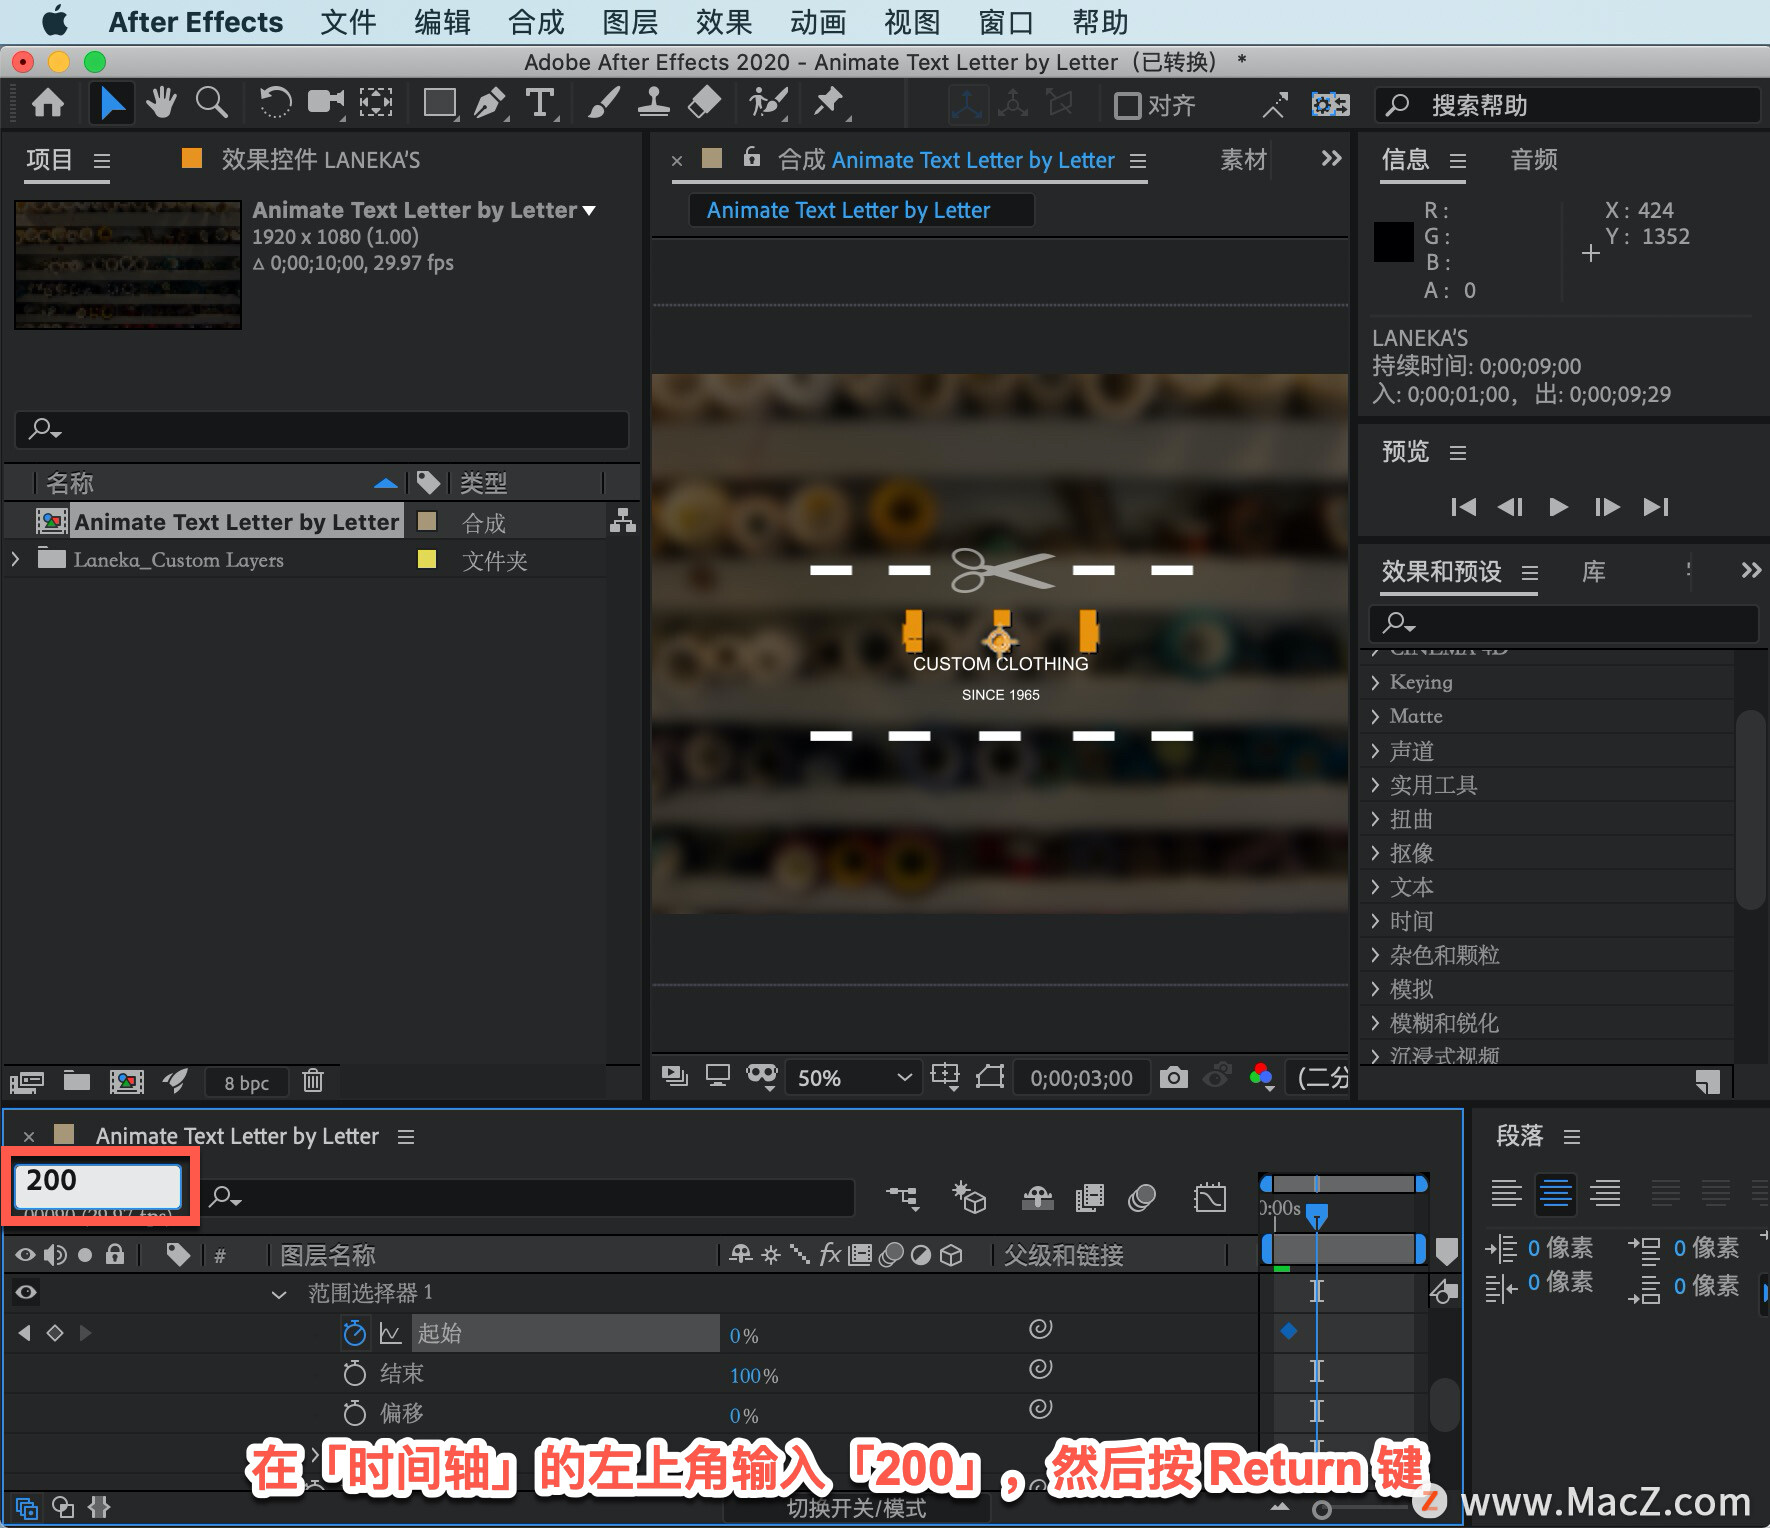This screenshot has width=1770, height=1528.
Task: Select the Home icon in toolbar
Action: [x=48, y=103]
